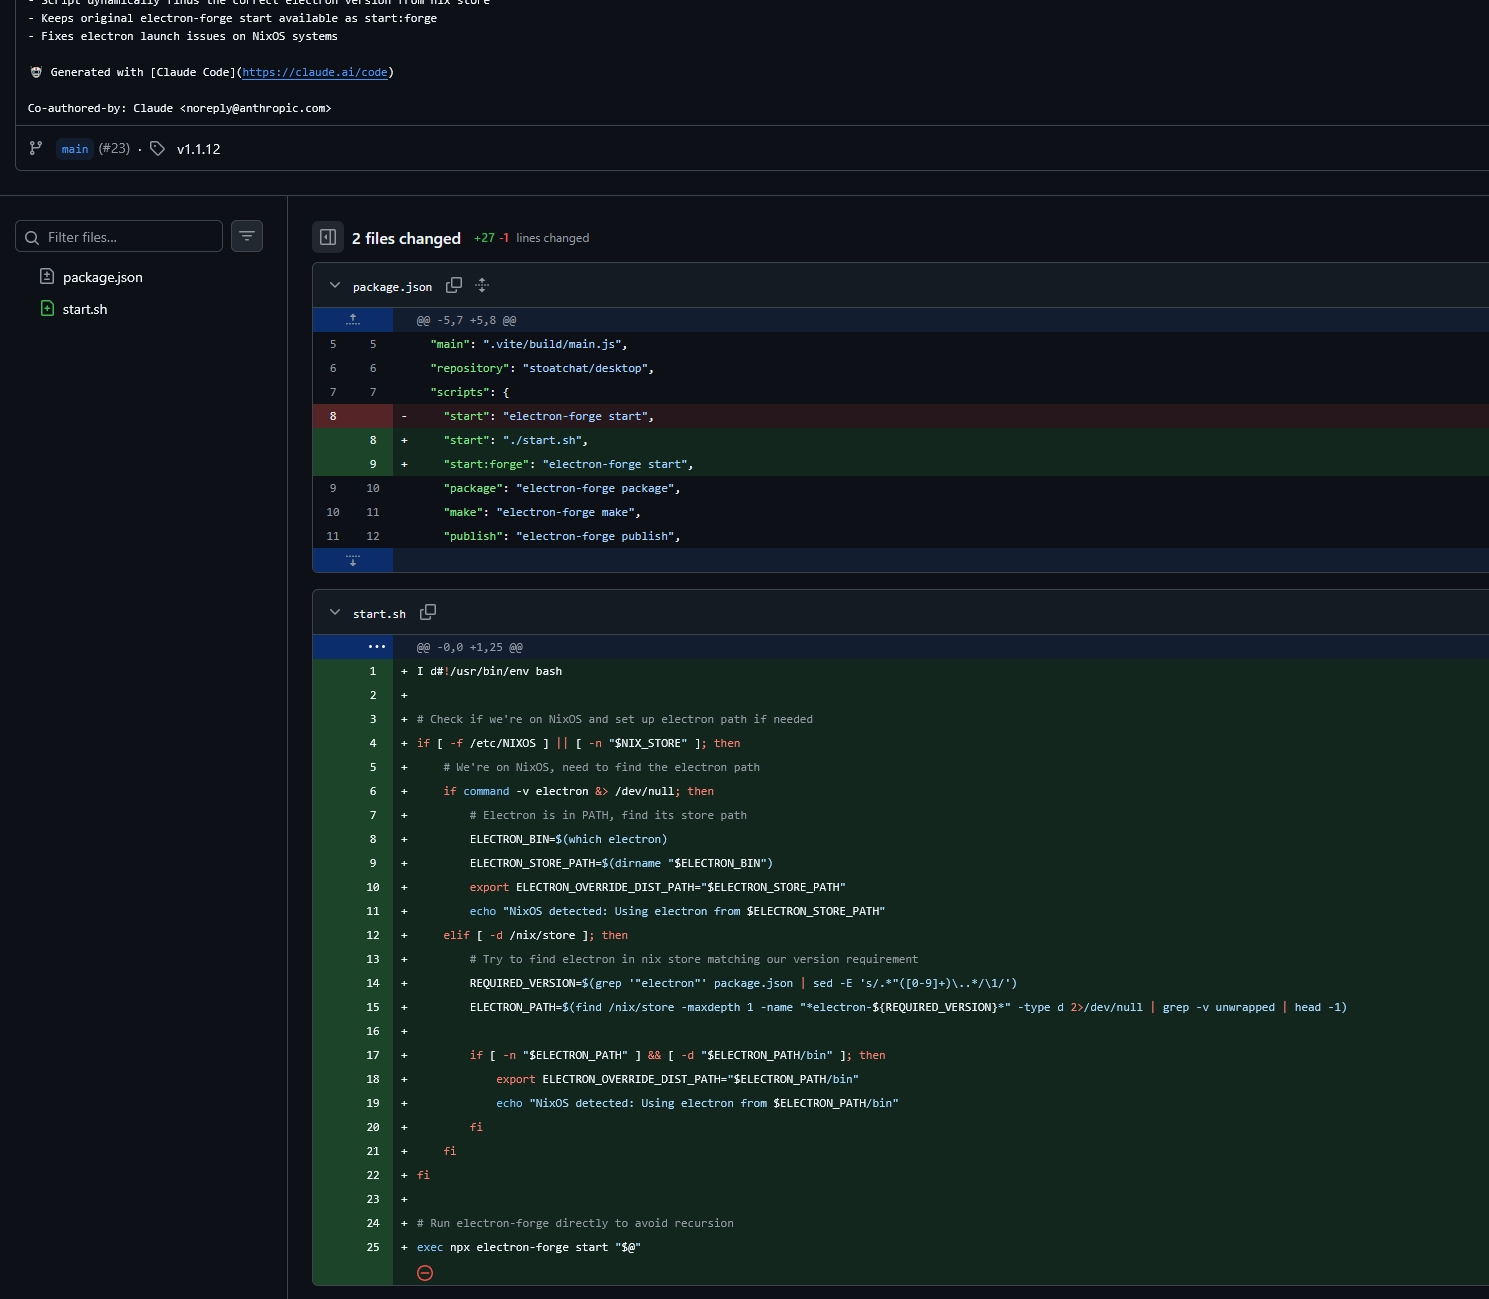1489x1299 pixels.
Task: Collapse the start.sh diff section
Action: click(x=335, y=613)
